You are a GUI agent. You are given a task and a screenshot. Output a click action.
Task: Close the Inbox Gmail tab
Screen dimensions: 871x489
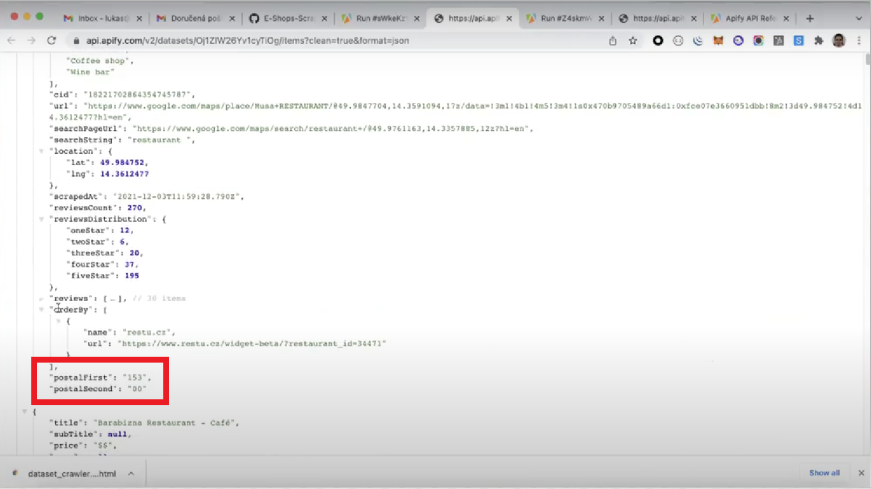tap(139, 18)
